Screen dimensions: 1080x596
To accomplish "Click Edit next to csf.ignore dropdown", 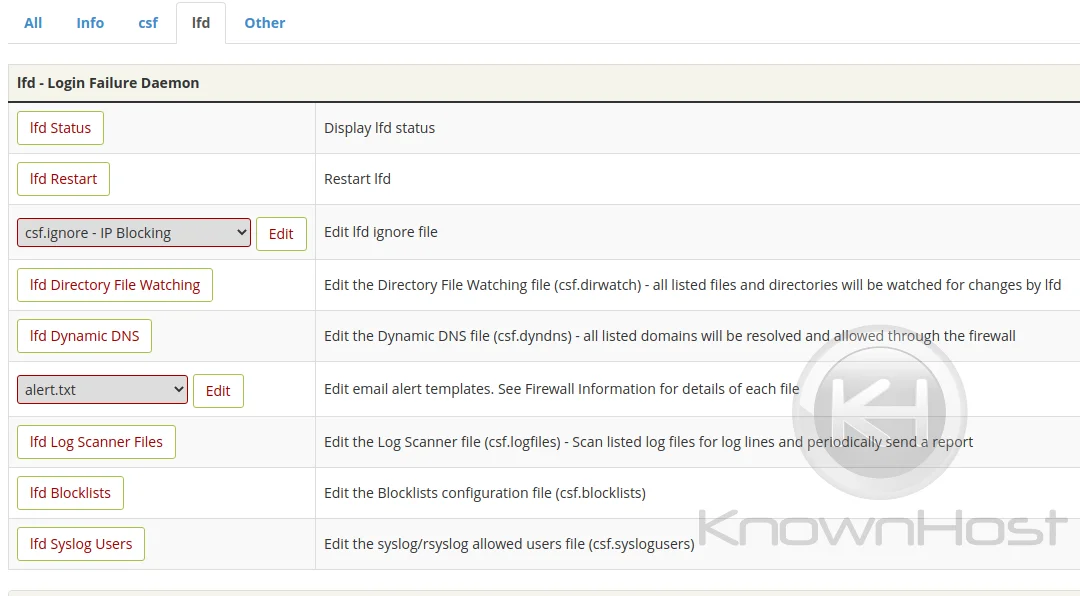I will pyautogui.click(x=281, y=234).
